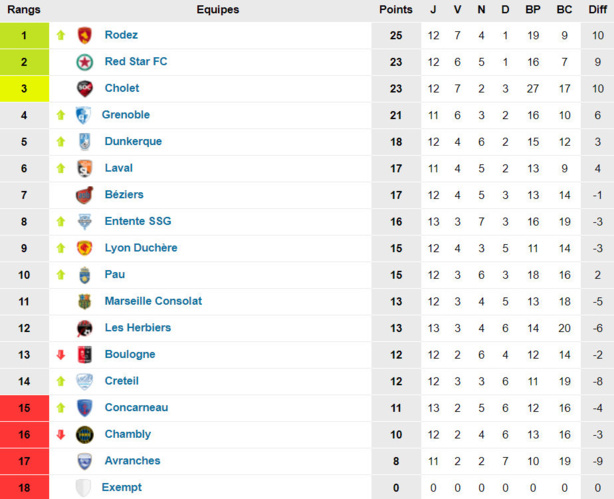Image resolution: width=614 pixels, height=499 pixels.
Task: Click the green rank 1 cell
Action: pos(24,35)
